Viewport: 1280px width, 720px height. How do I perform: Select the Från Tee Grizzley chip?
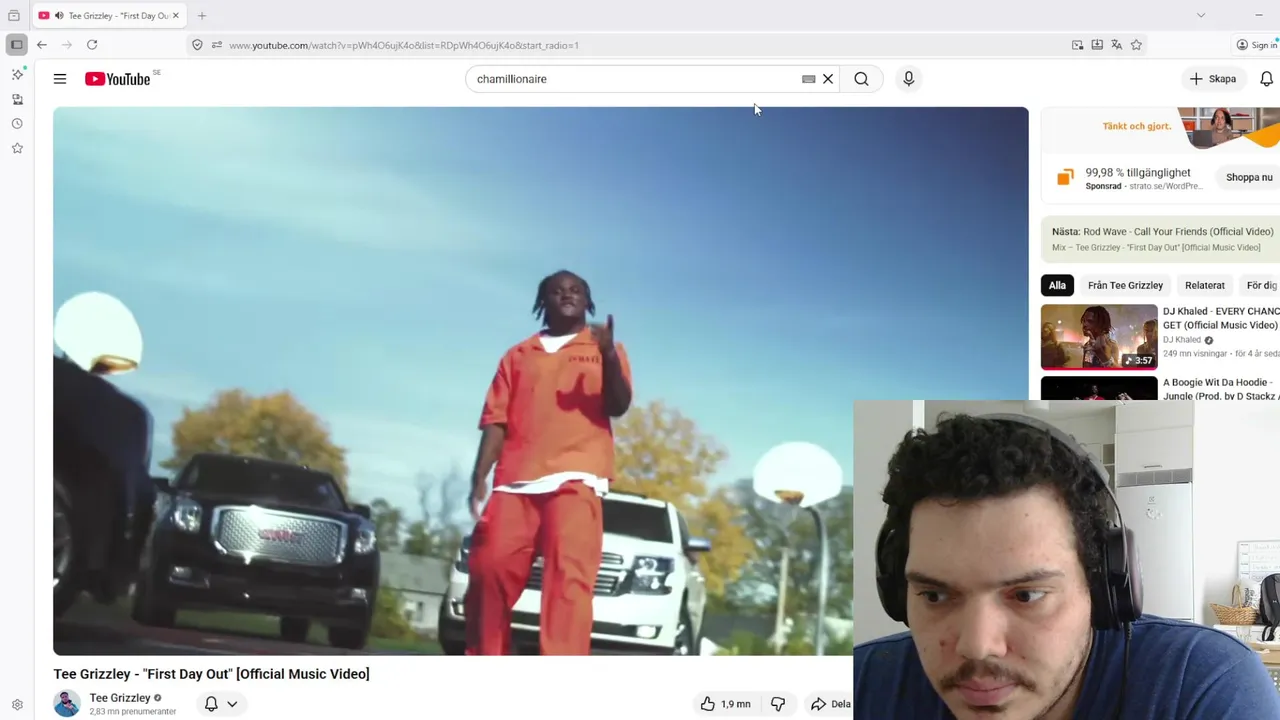coord(1125,285)
